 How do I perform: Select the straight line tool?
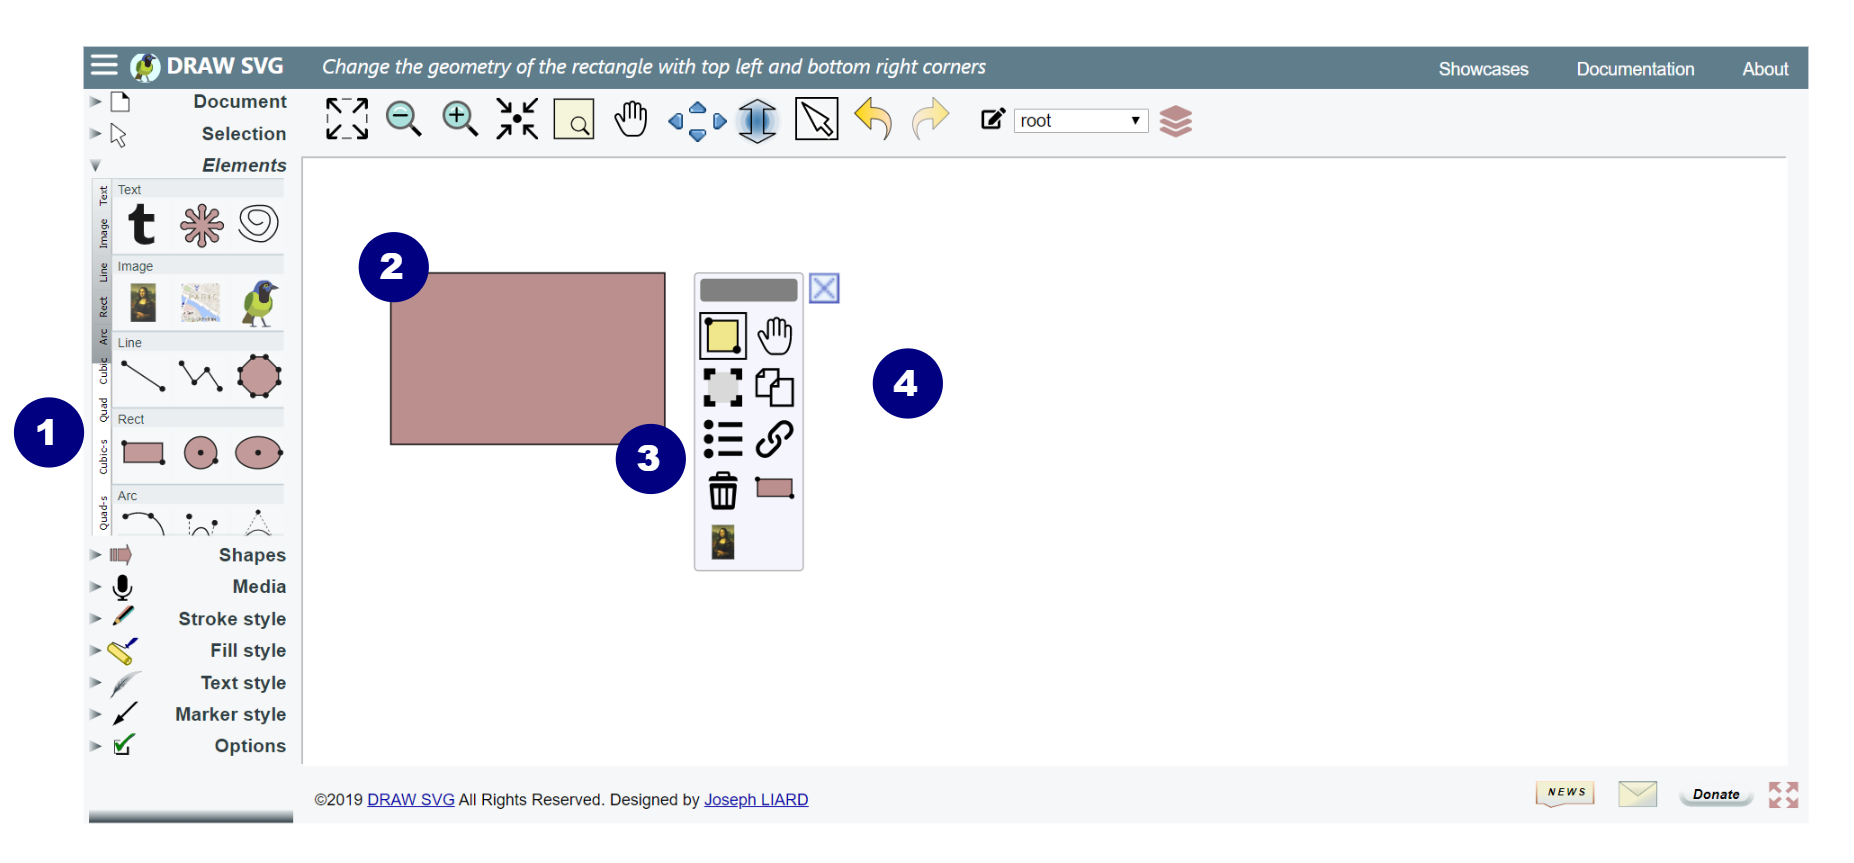click(x=143, y=376)
